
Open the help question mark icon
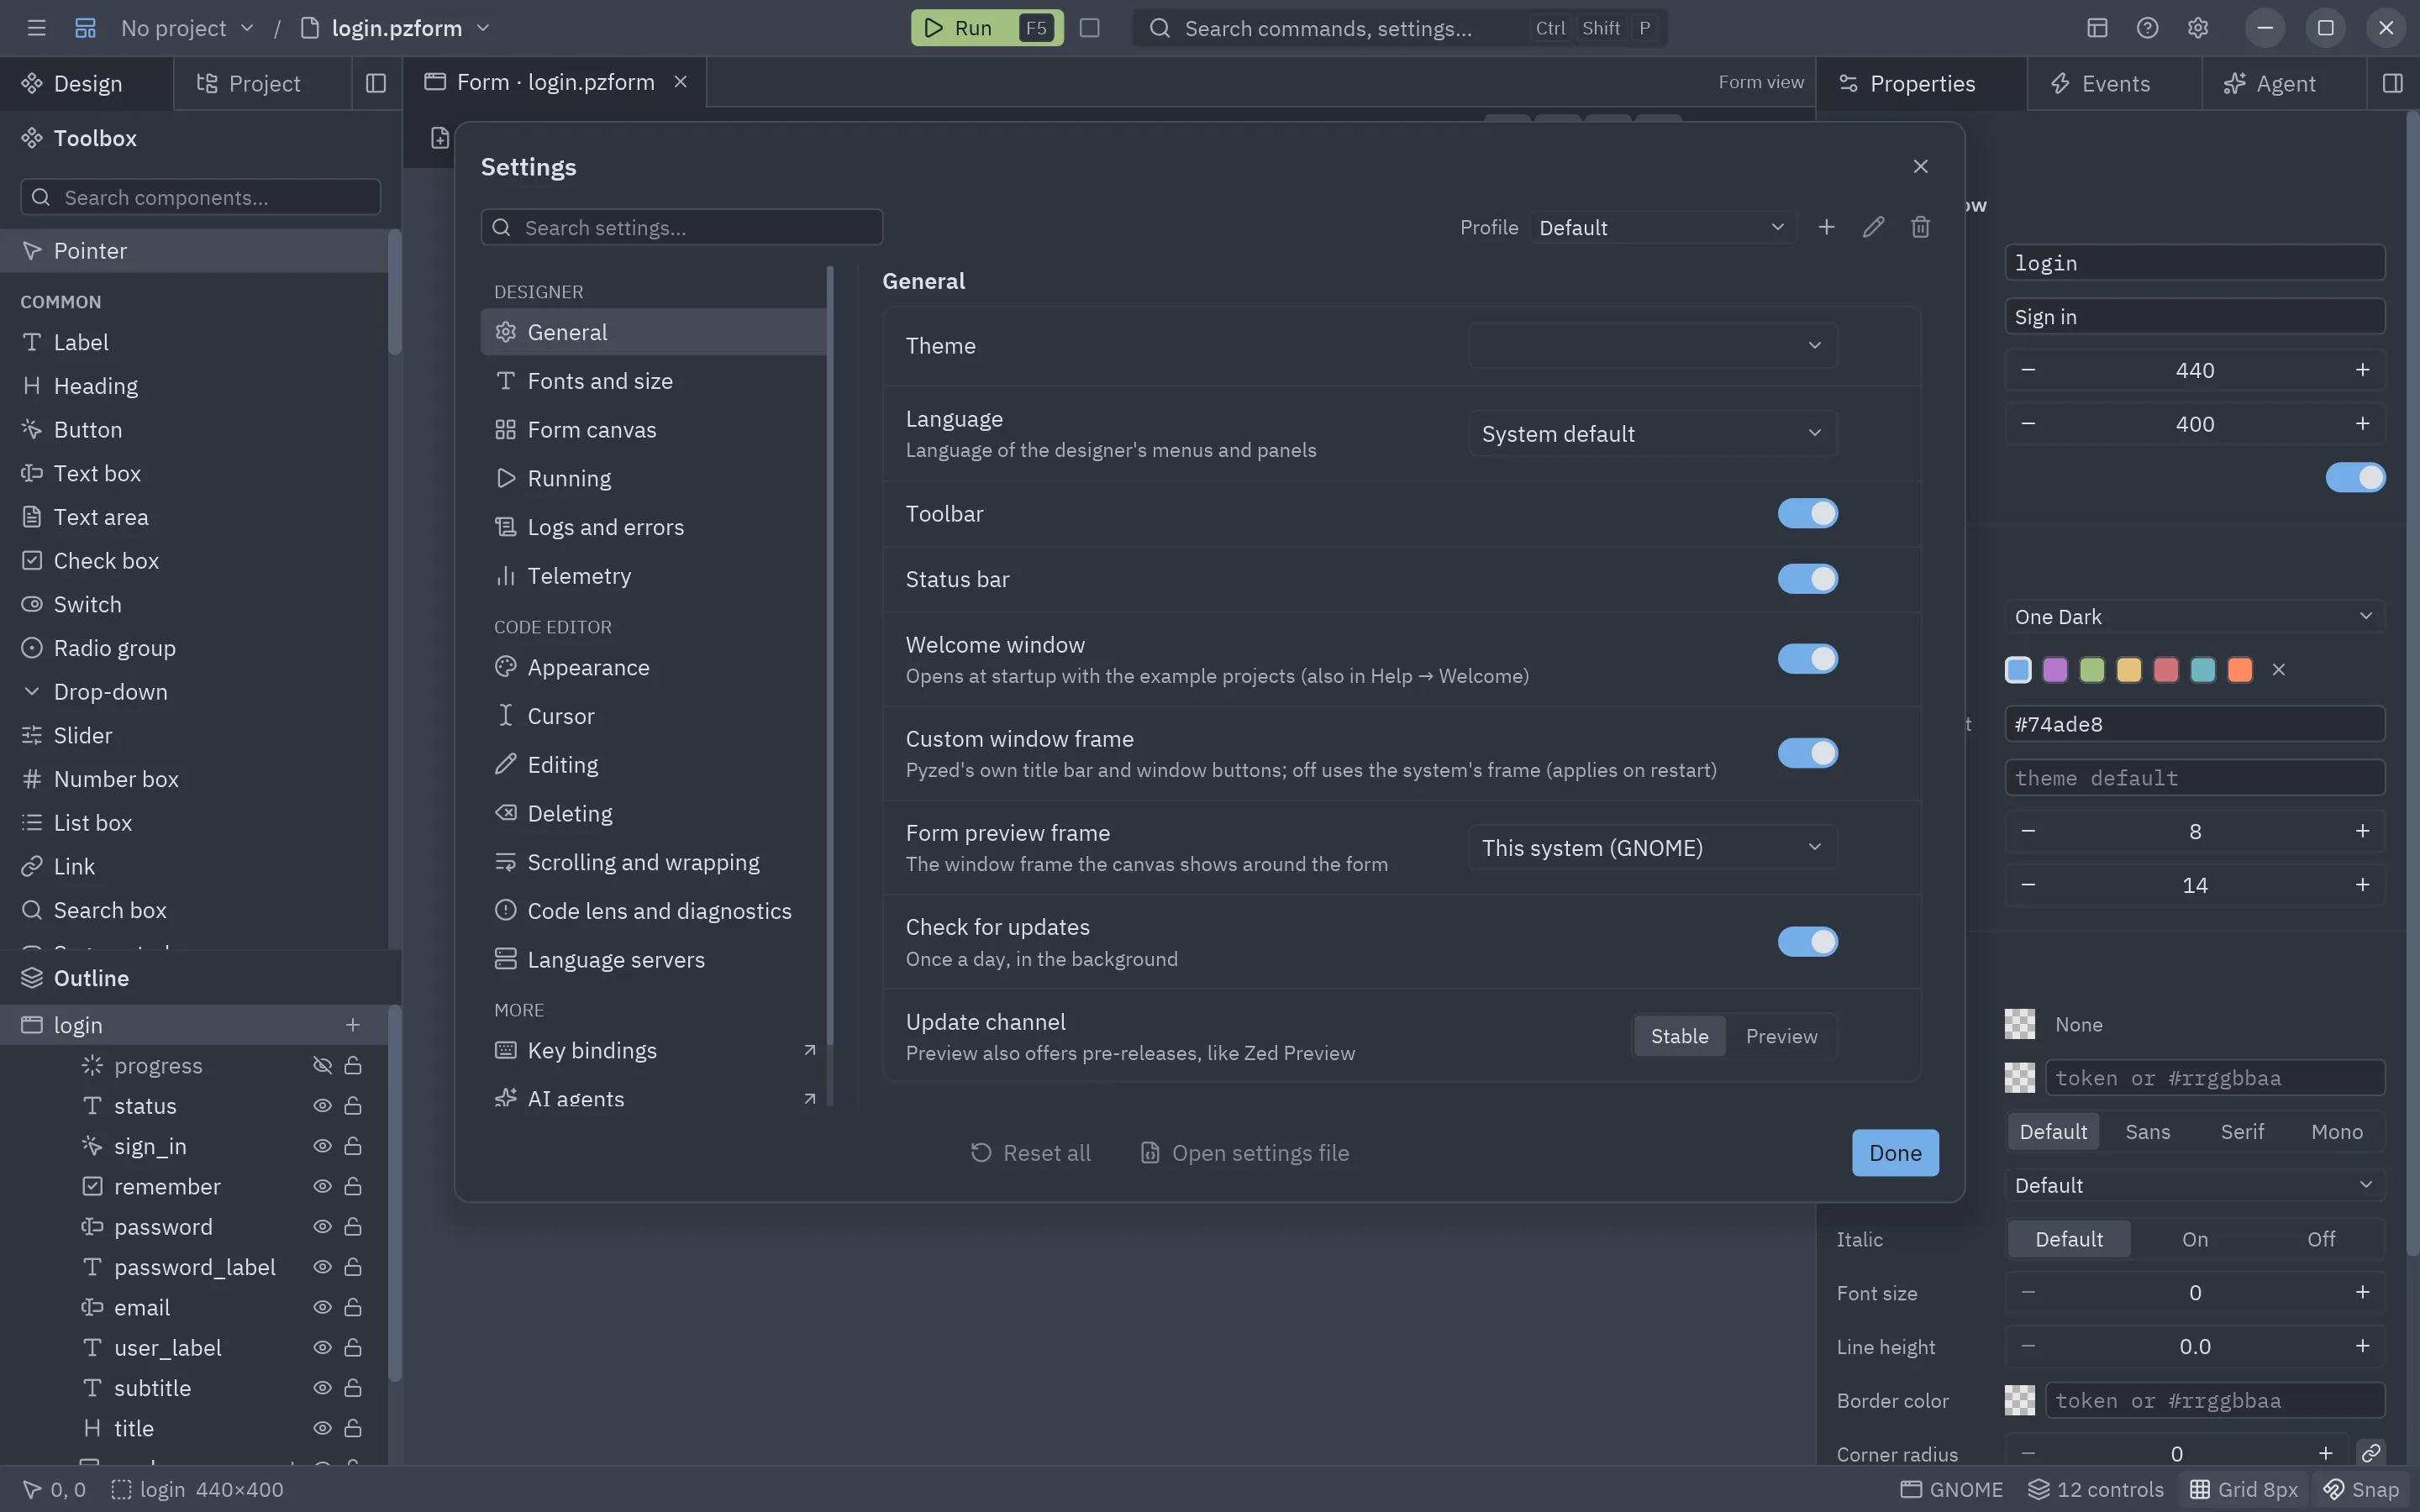point(2147,28)
